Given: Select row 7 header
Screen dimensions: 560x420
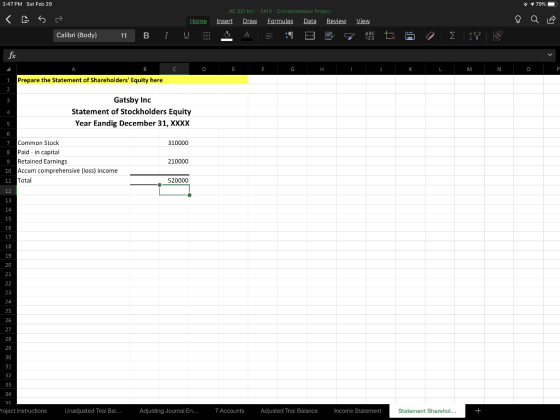Looking at the screenshot, I should [8, 143].
